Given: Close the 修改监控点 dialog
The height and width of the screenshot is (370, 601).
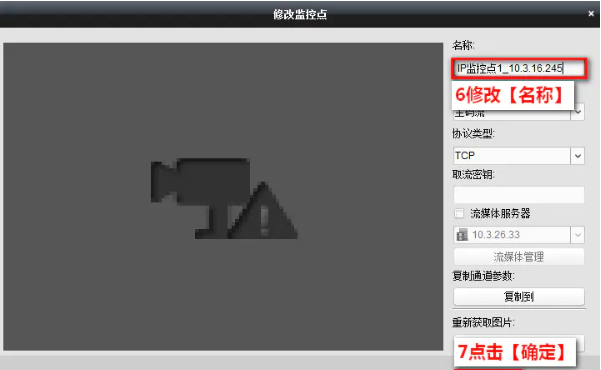Looking at the screenshot, I should pyautogui.click(x=591, y=13).
